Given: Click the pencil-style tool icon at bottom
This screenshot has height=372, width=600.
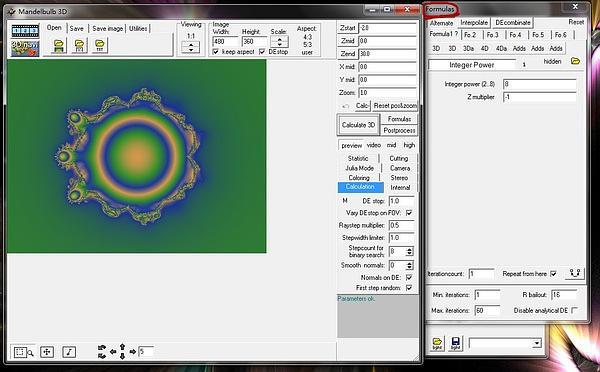Looking at the screenshot, I should pos(69,352).
